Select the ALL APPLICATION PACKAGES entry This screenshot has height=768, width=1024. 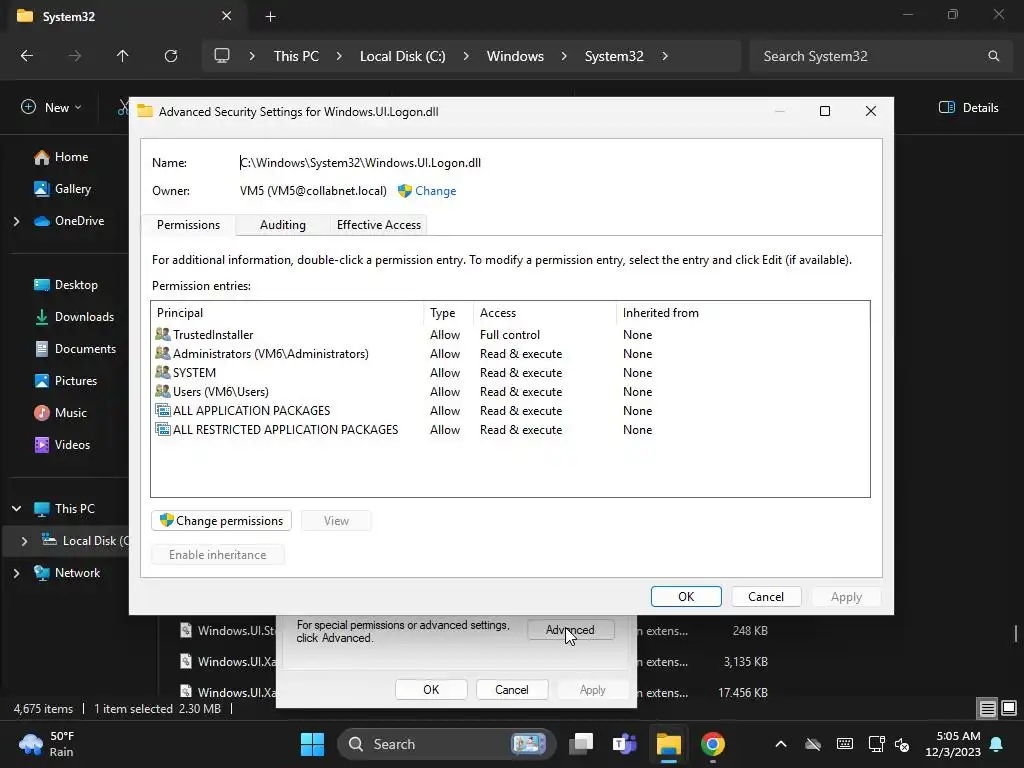510,410
